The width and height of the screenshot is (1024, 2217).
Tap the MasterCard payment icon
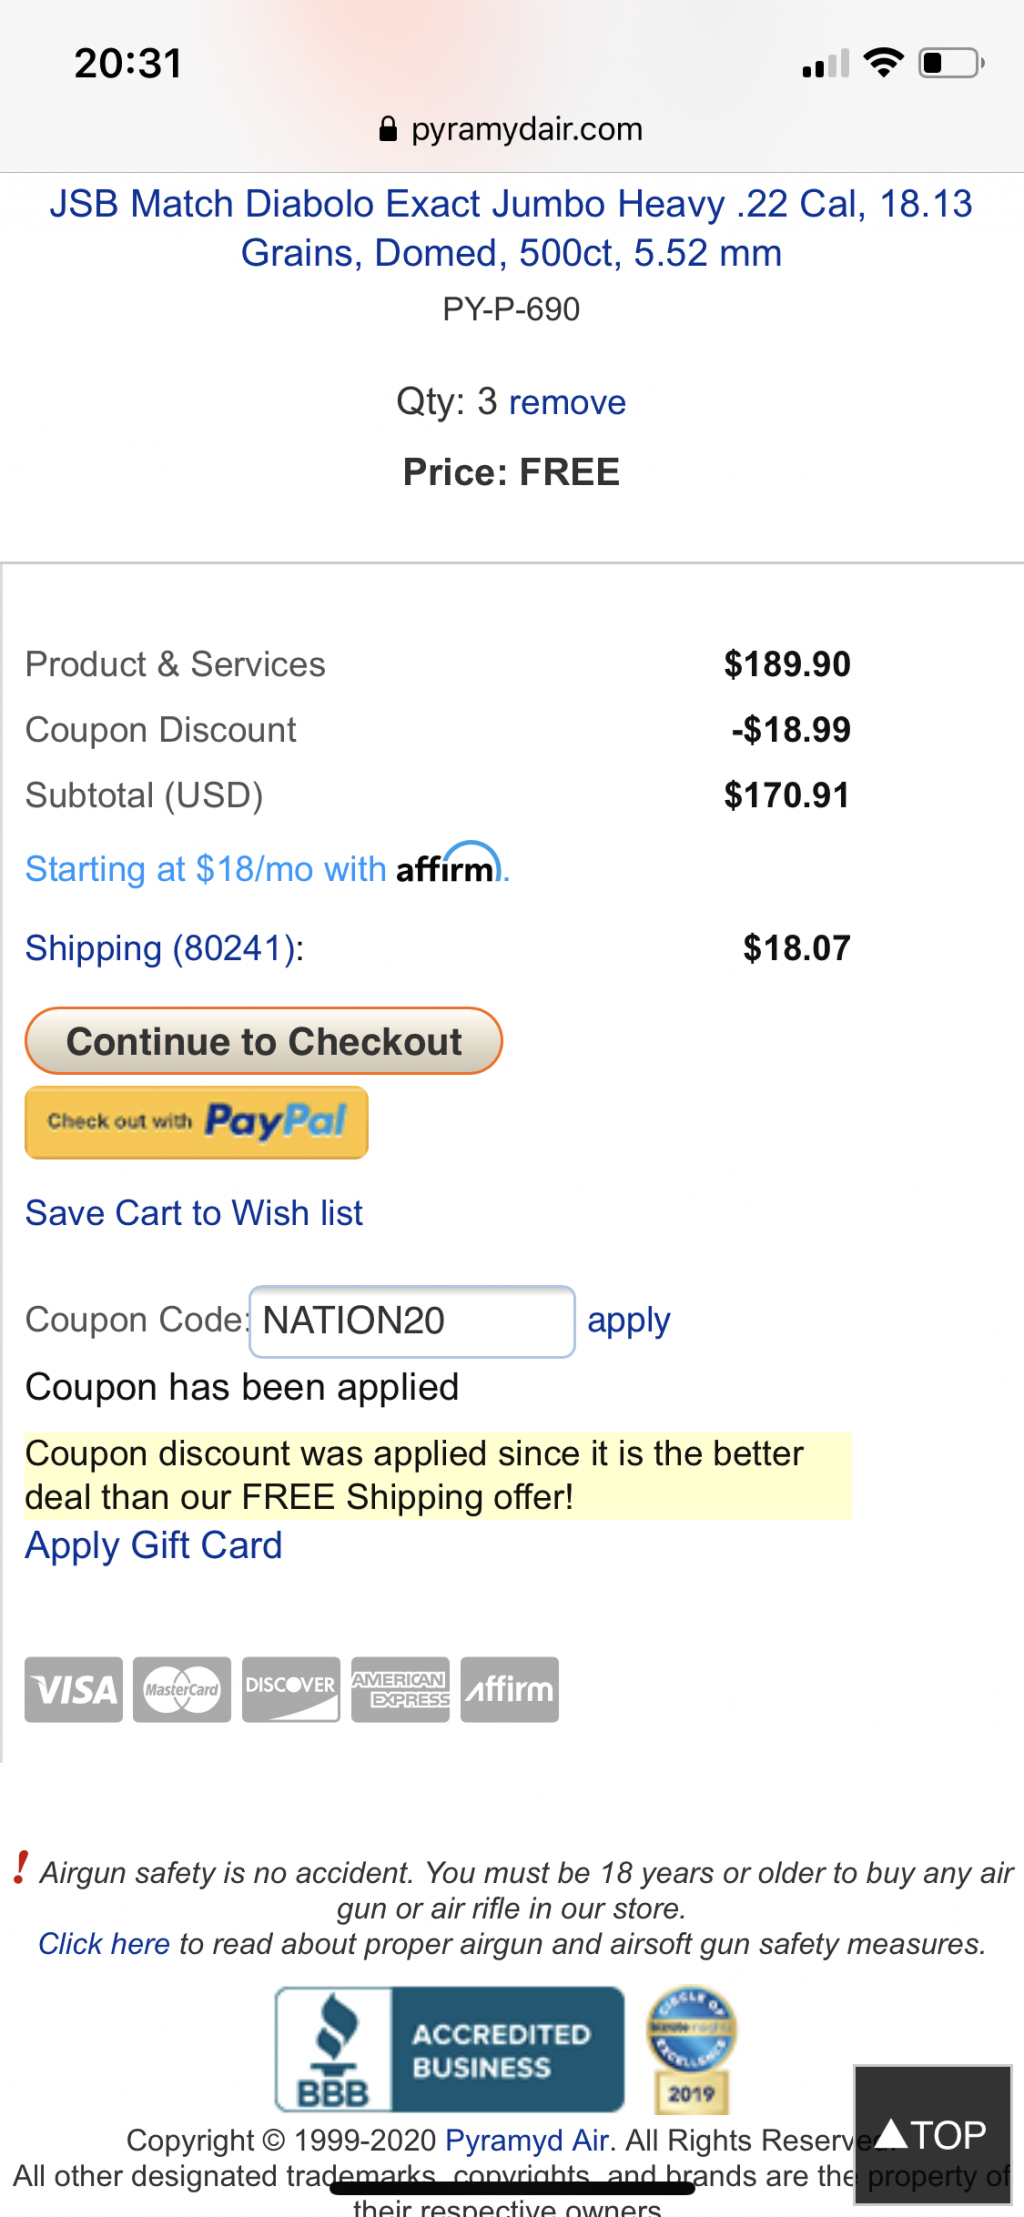[x=182, y=1689]
